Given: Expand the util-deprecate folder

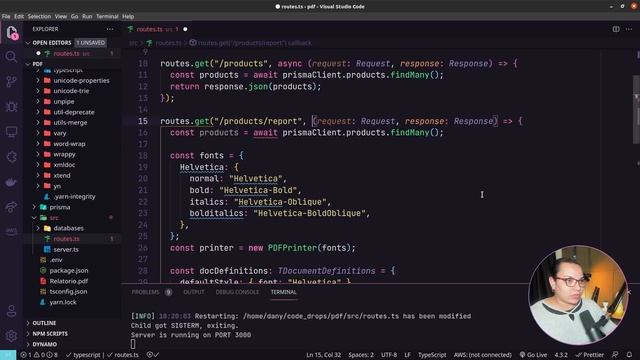Looking at the screenshot, I should (x=74, y=112).
